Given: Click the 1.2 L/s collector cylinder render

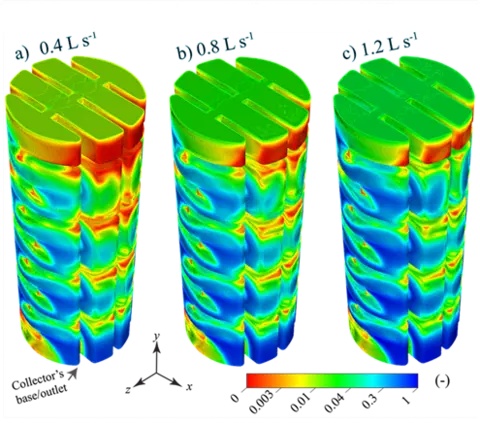Looking at the screenshot, I should click(x=404, y=211).
